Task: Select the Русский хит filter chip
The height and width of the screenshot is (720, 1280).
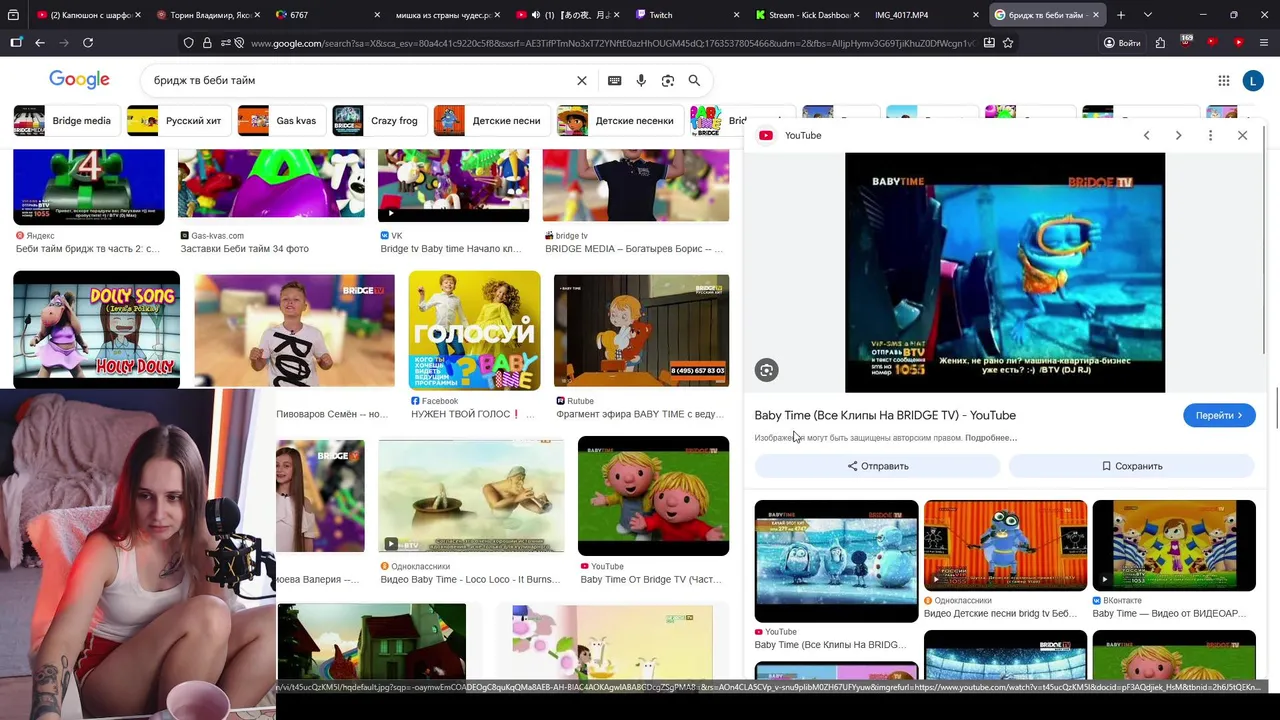Action: pos(179,121)
